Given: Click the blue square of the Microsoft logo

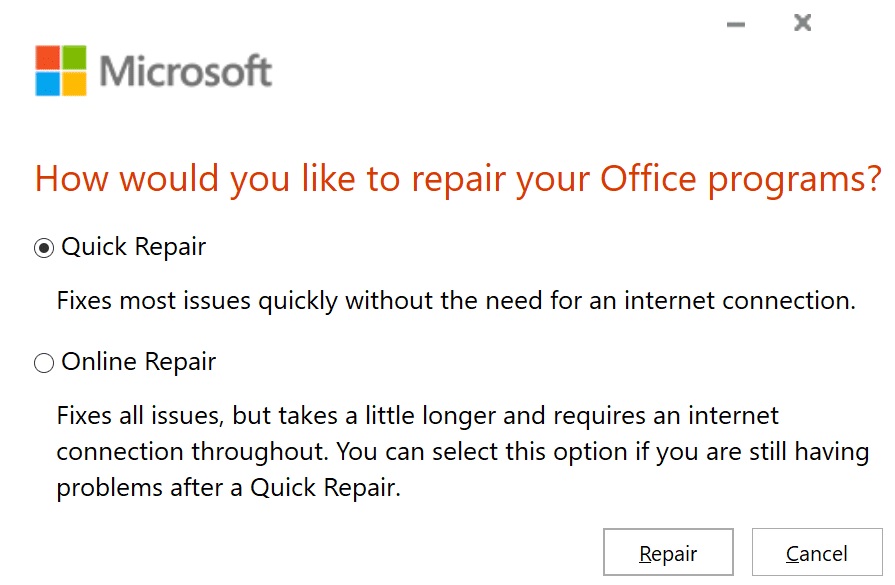Looking at the screenshot, I should click(x=47, y=84).
